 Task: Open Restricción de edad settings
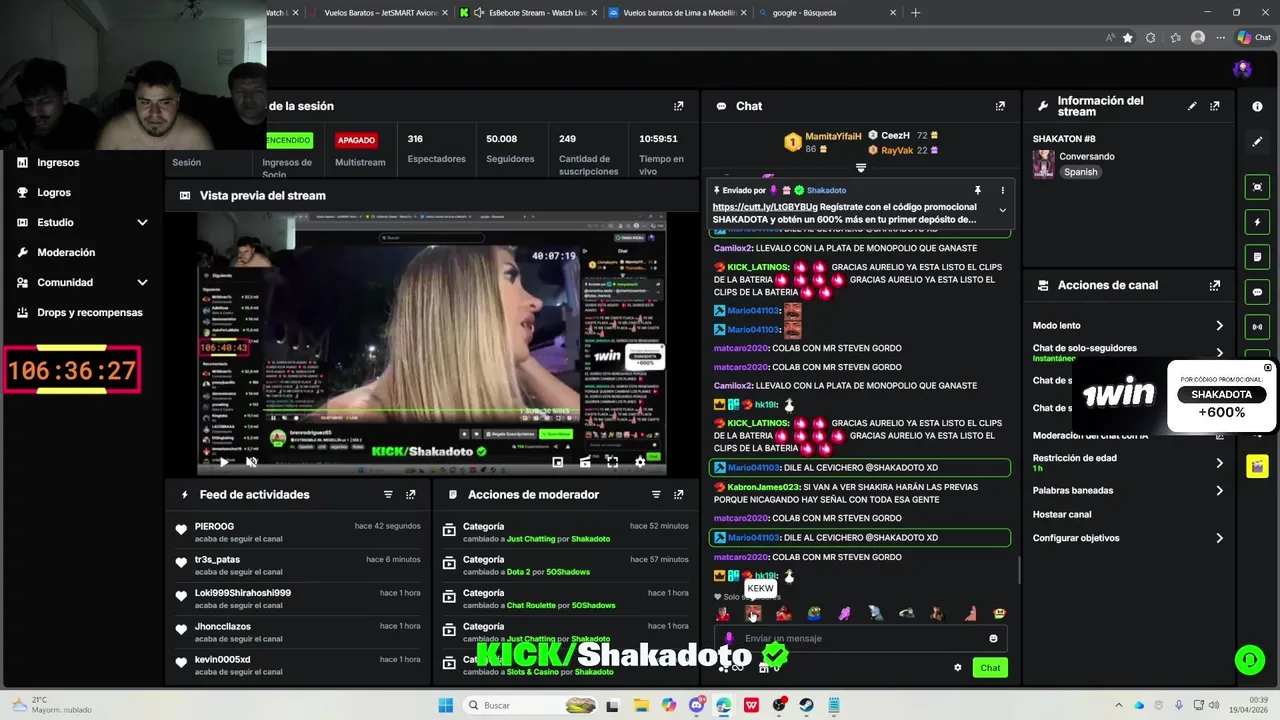click(x=1128, y=462)
